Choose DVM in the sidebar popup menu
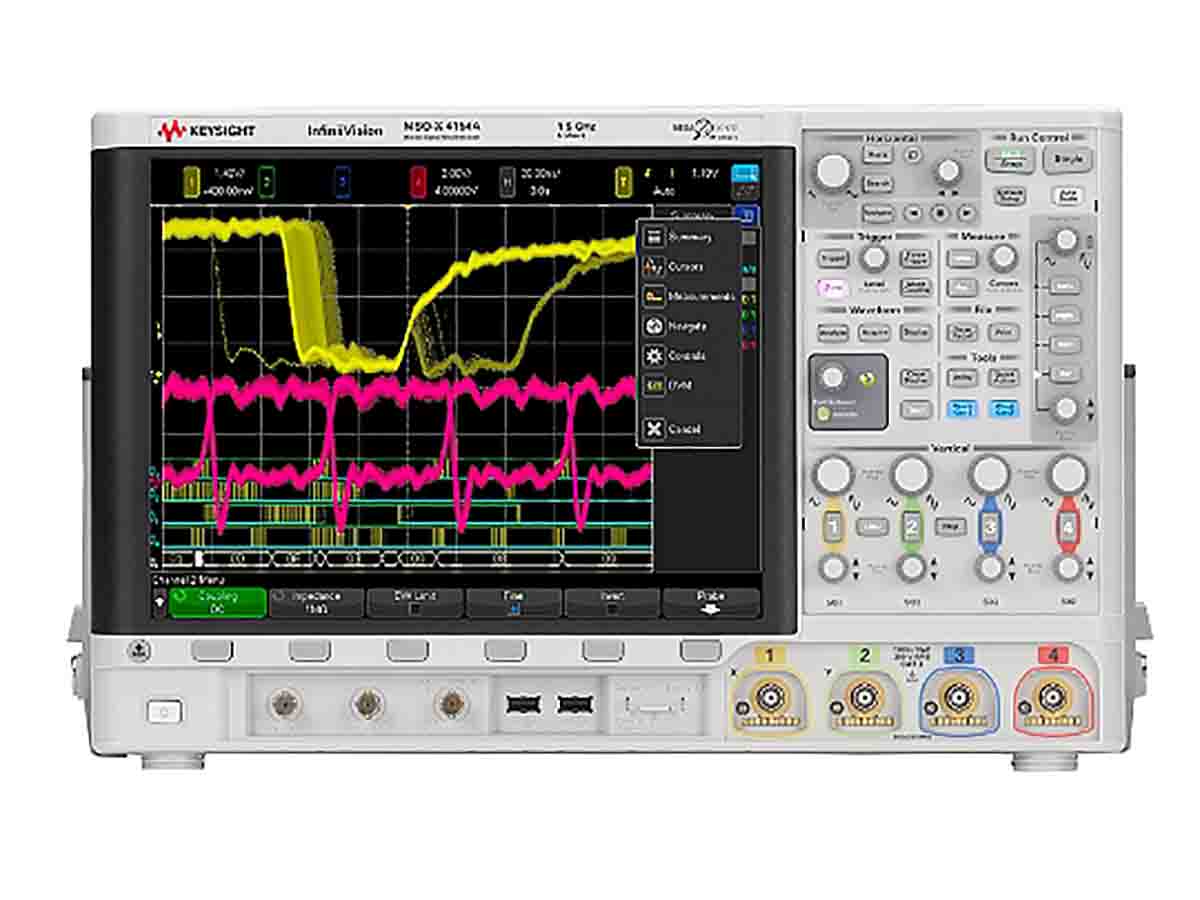 pyautogui.click(x=689, y=384)
